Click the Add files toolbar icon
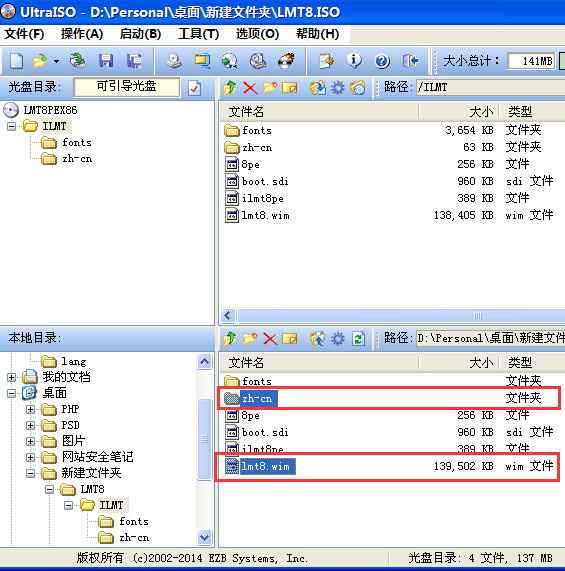565x571 pixels. (x=326, y=60)
